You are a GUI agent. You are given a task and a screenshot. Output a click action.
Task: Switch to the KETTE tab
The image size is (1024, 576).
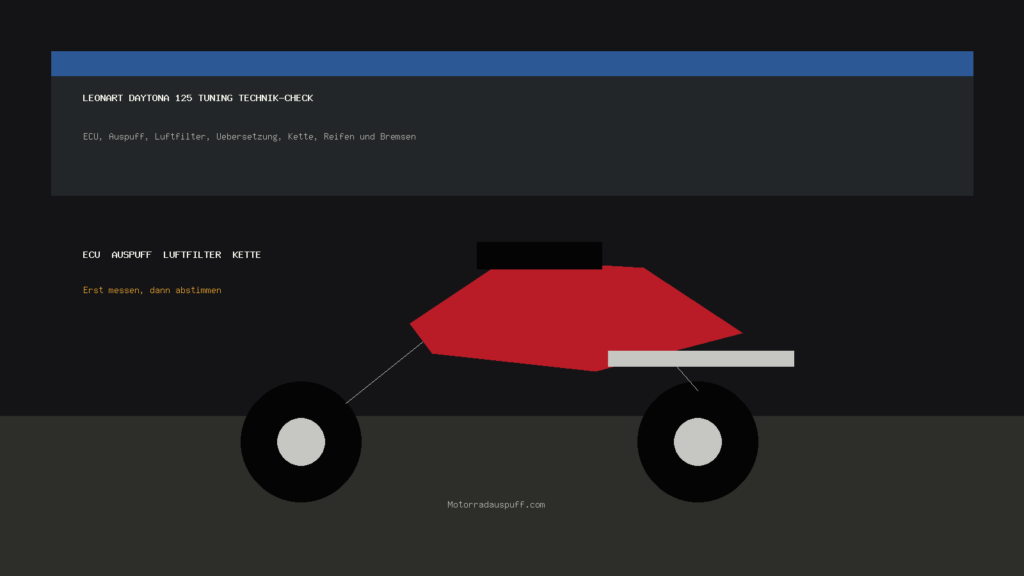click(x=246, y=255)
